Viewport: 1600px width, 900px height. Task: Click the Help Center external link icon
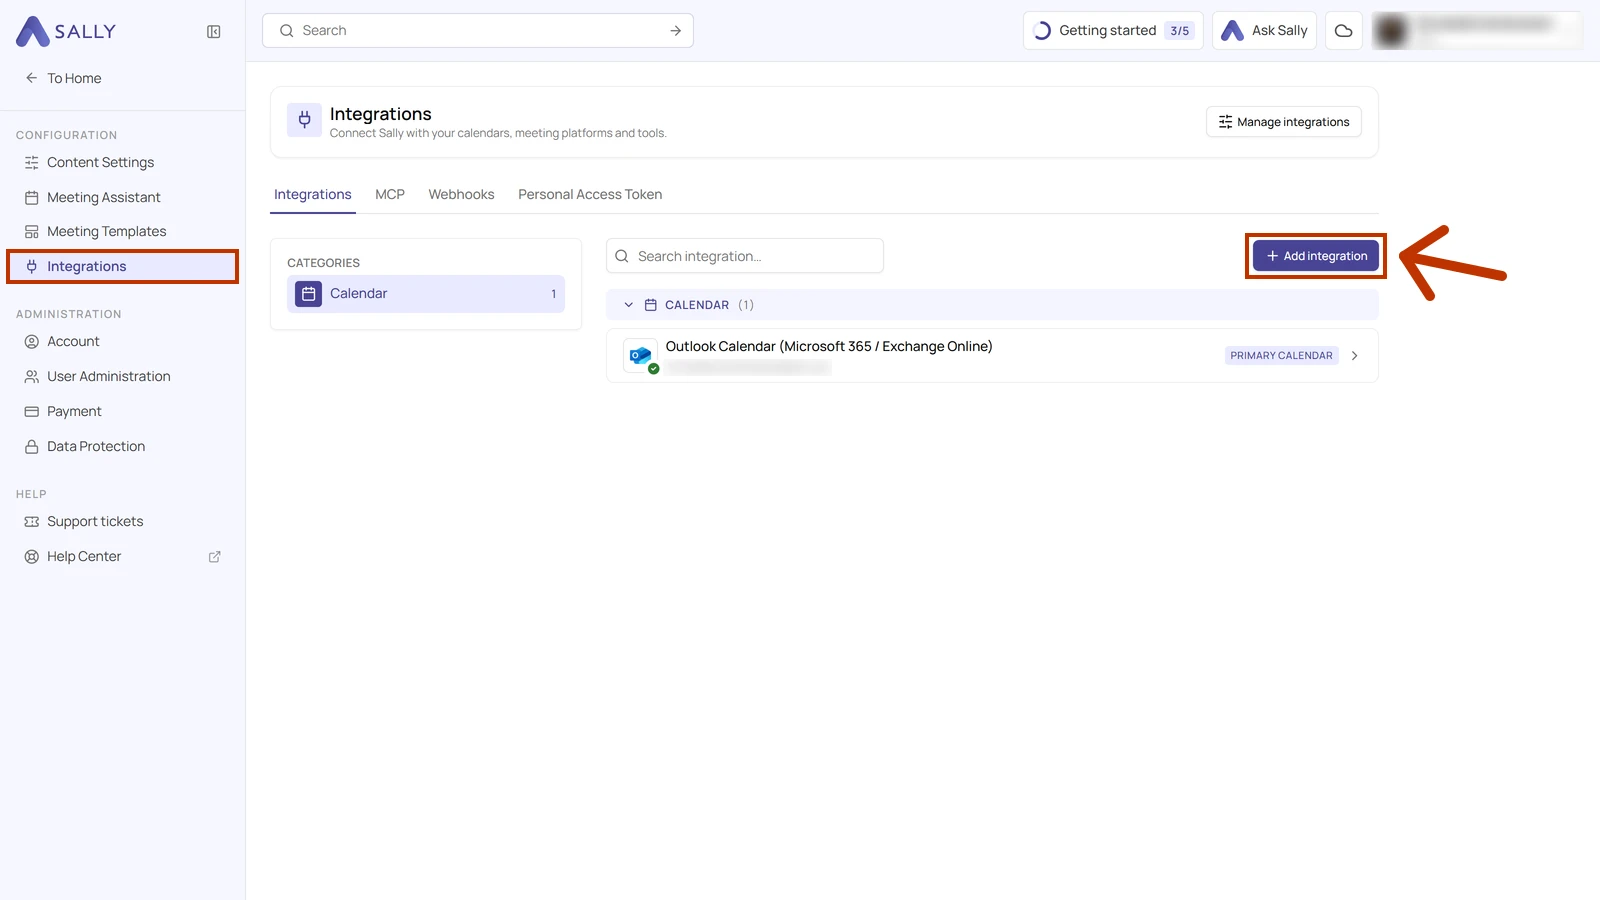(x=214, y=557)
